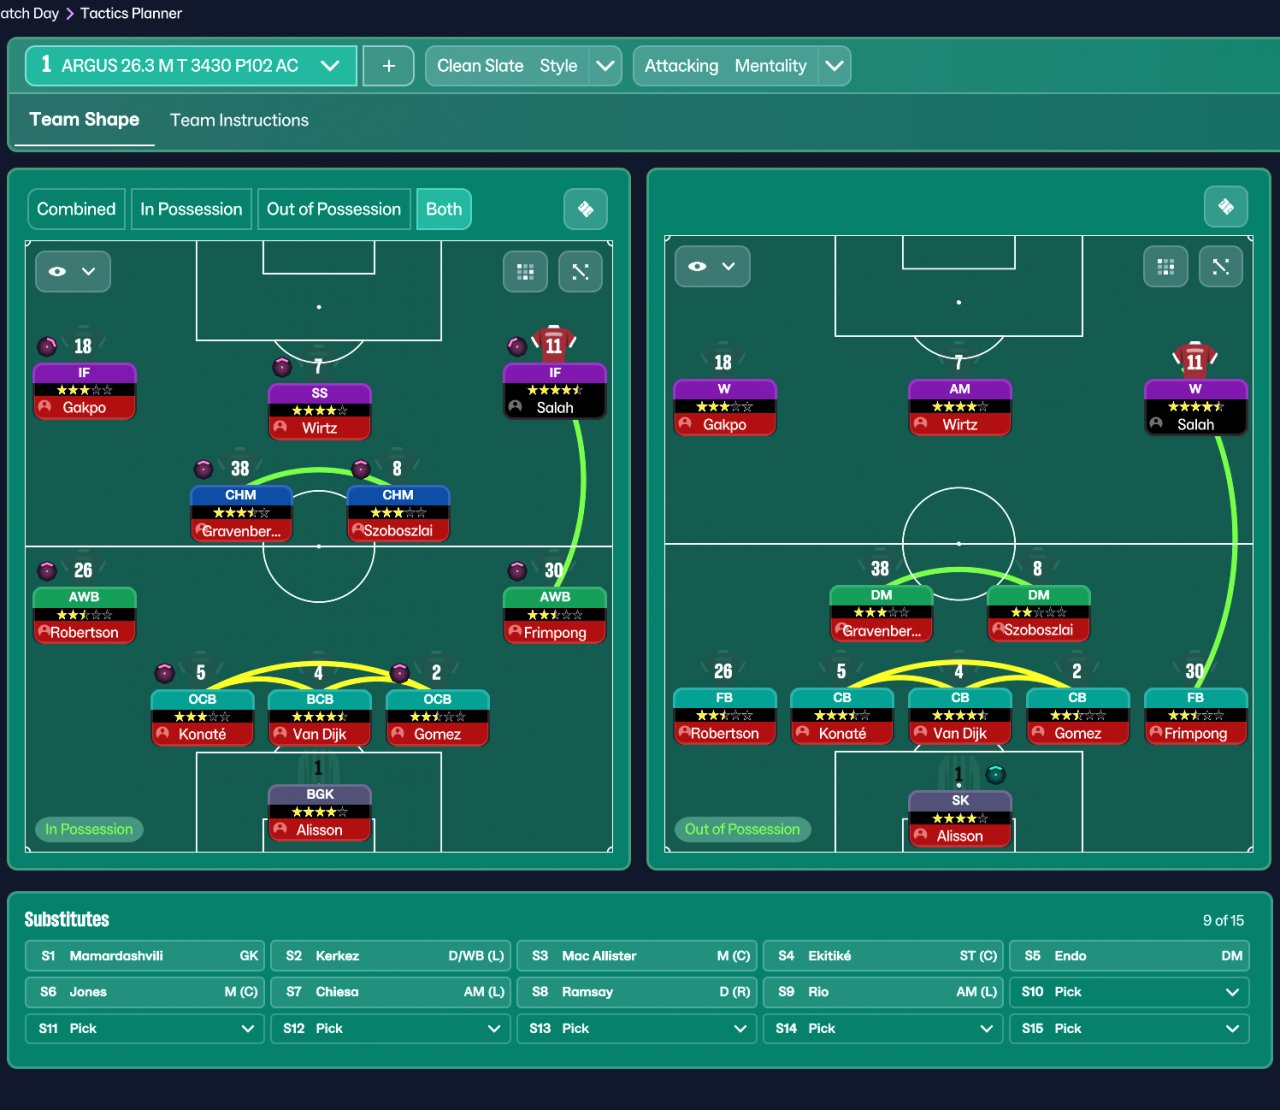1280x1110 pixels.
Task: Click purple icon beside Salah's shirt in possession
Action: 517,346
